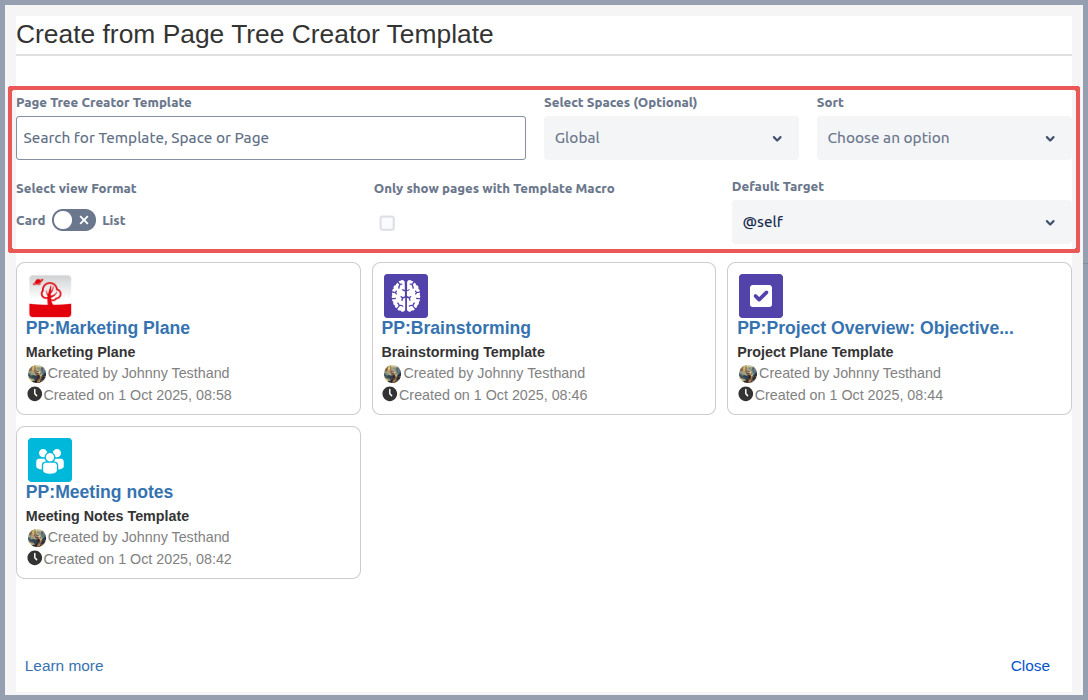Open the Select Spaces dropdown showing Global

(670, 138)
